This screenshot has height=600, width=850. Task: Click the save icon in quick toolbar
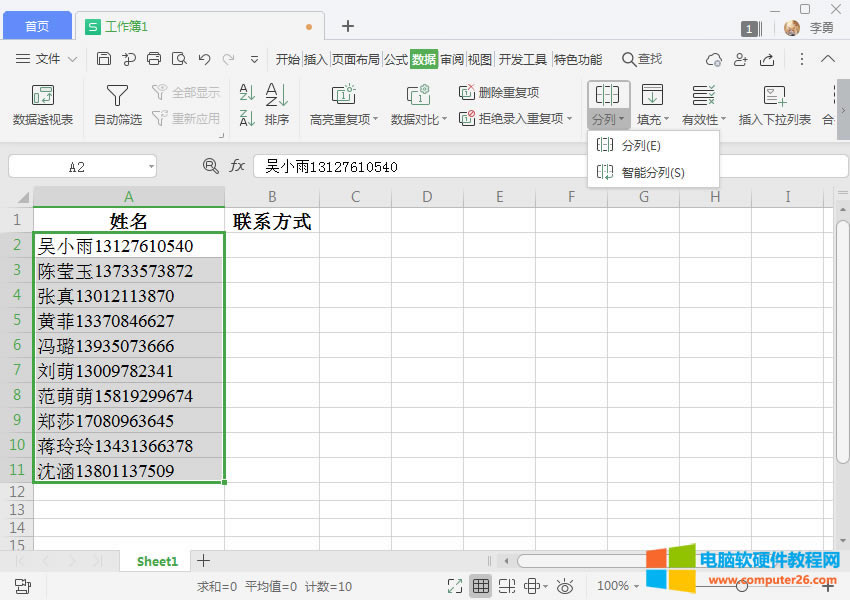tap(104, 60)
